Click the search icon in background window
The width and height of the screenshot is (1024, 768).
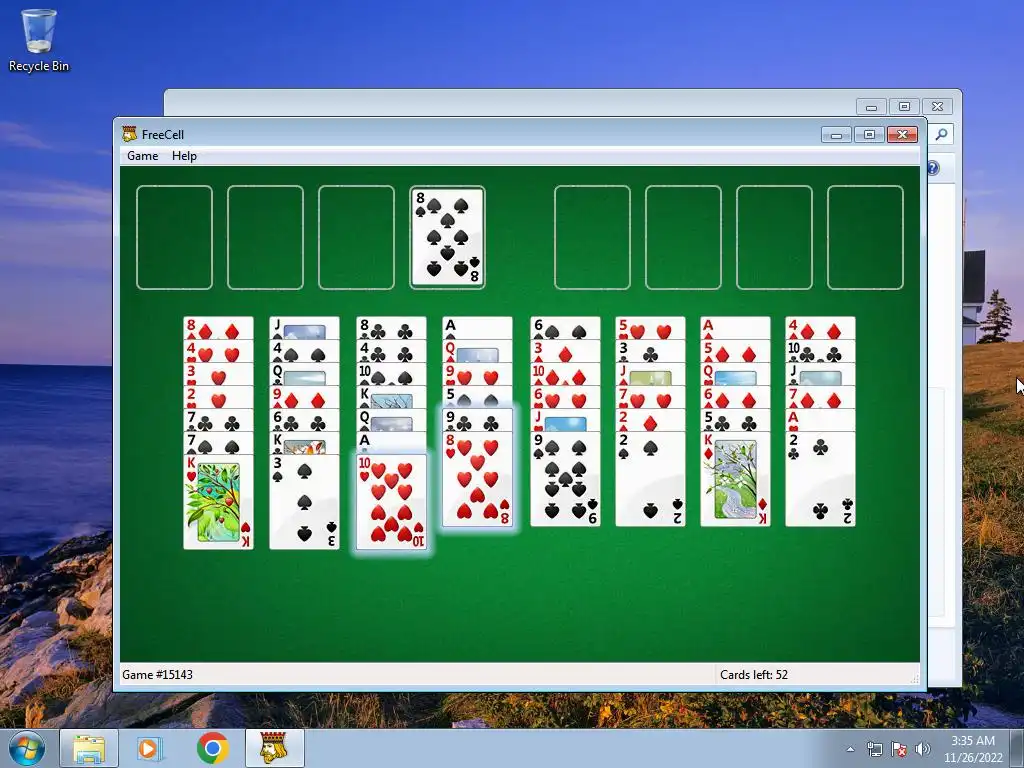(x=941, y=134)
